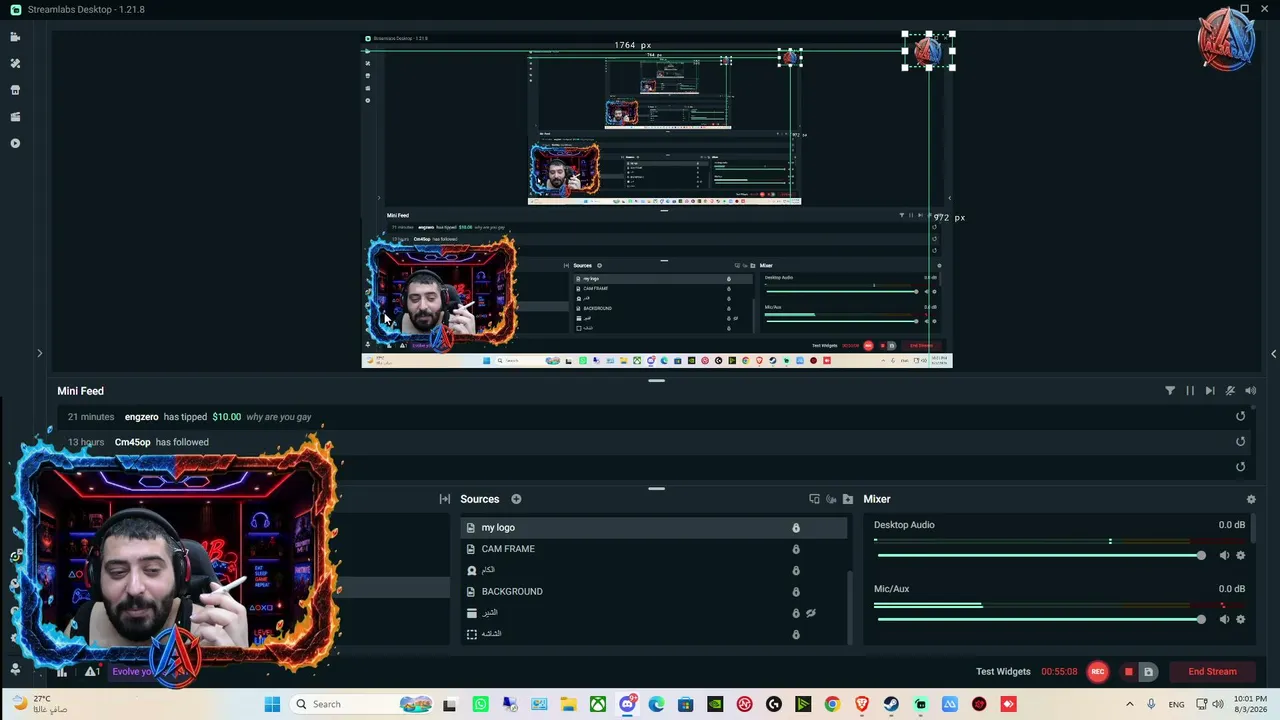The height and width of the screenshot is (720, 1280).
Task: Toggle the lock on BACKGROUND source
Action: click(x=796, y=591)
